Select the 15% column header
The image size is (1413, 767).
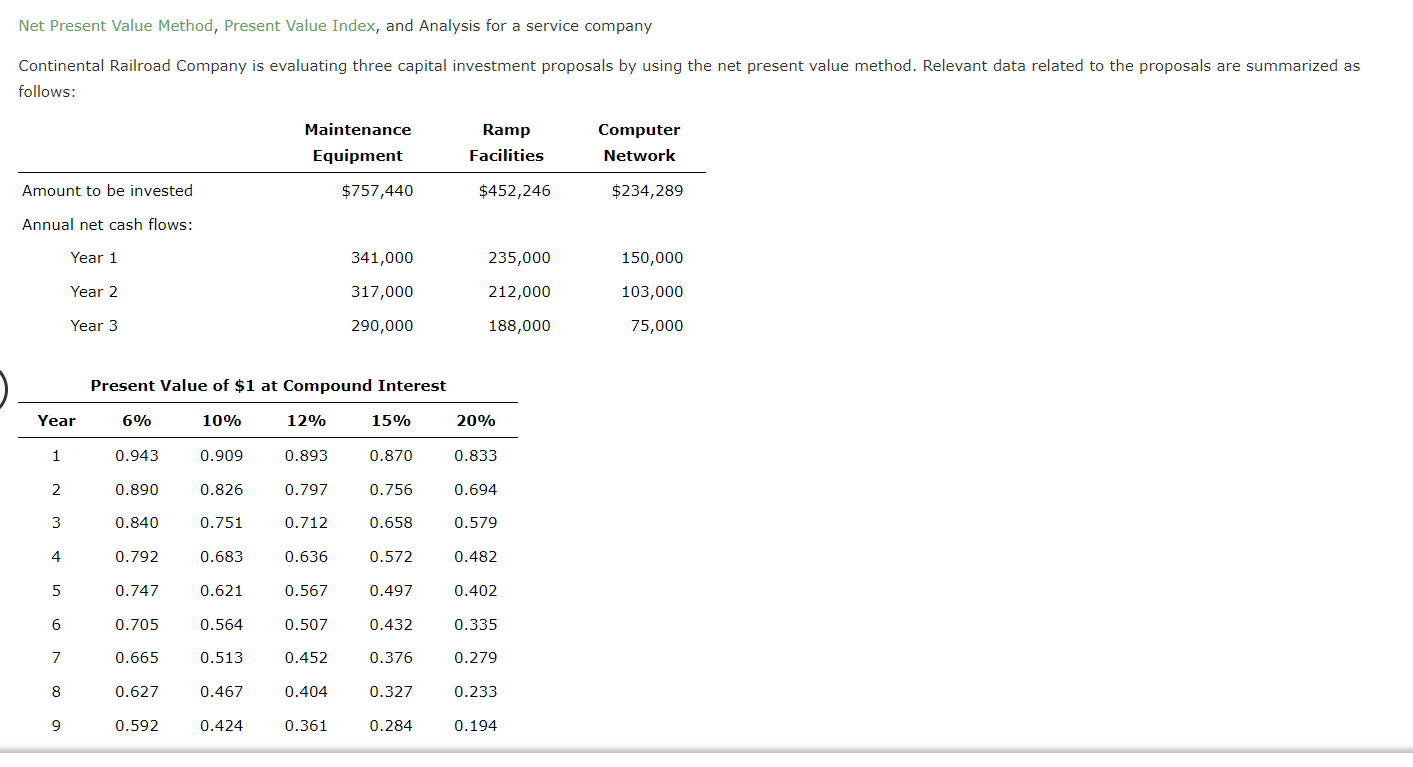391,421
